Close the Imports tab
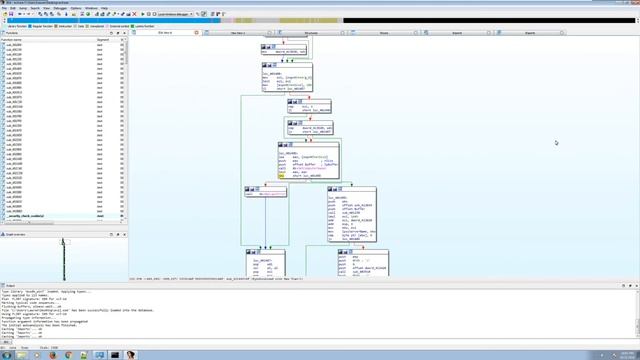 point(489,33)
